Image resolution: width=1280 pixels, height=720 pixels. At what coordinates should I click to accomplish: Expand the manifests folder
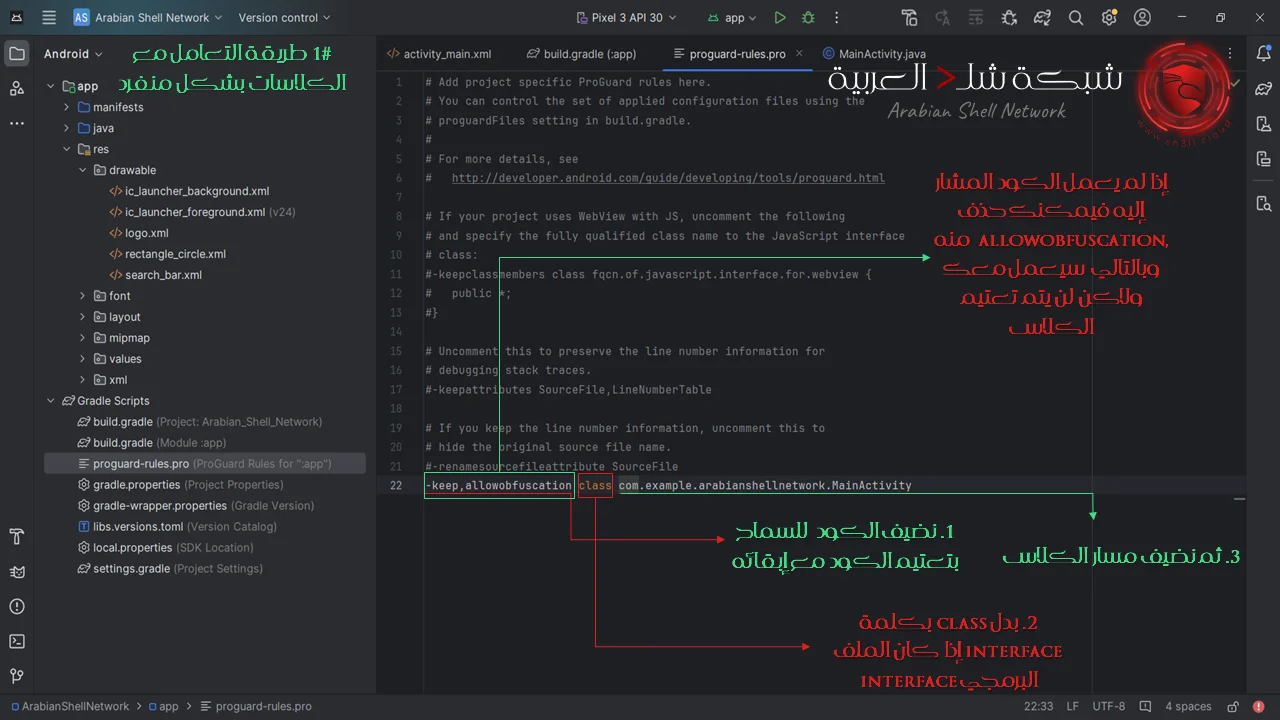pos(67,107)
